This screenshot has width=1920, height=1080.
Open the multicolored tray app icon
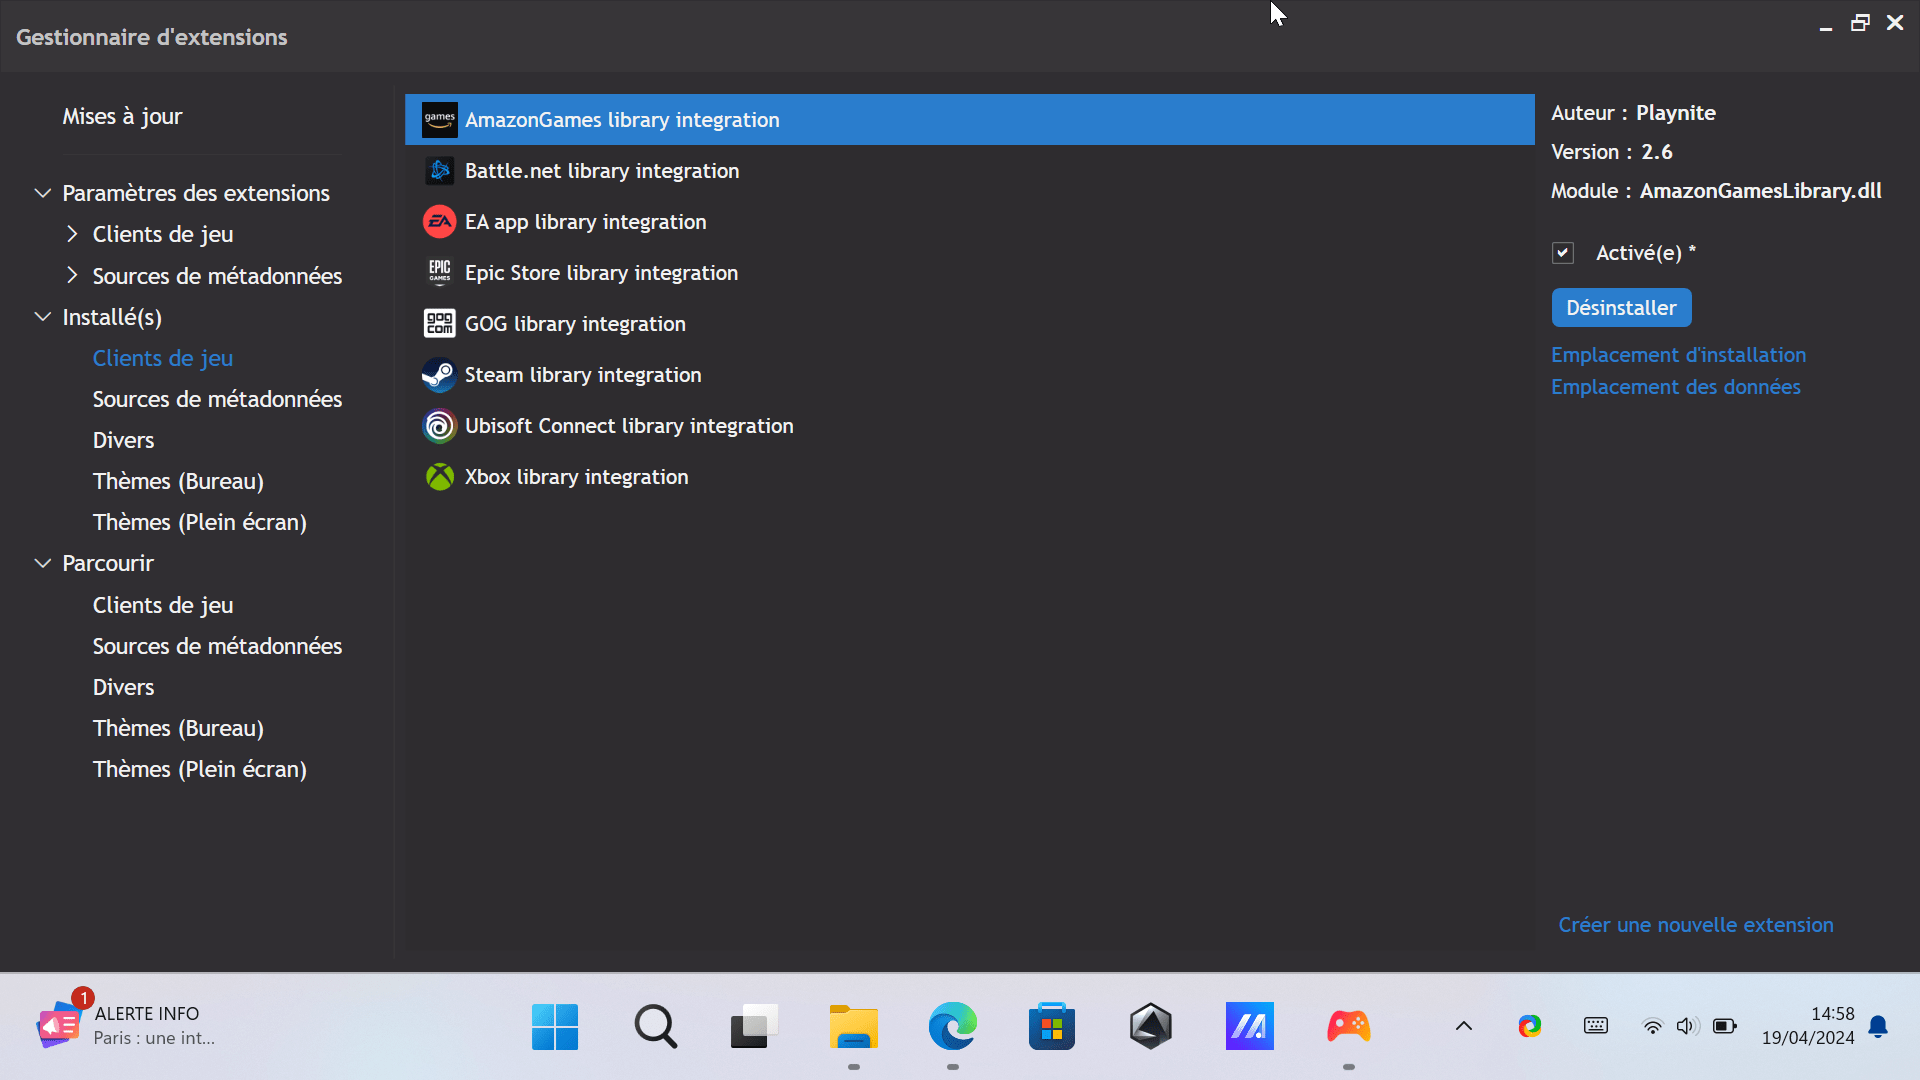pyautogui.click(x=1529, y=1026)
